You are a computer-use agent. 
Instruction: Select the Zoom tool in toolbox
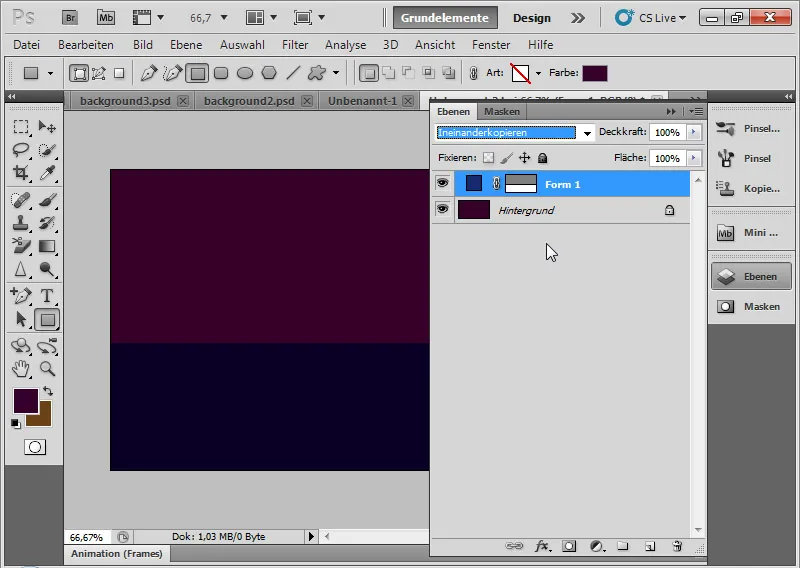coord(47,368)
